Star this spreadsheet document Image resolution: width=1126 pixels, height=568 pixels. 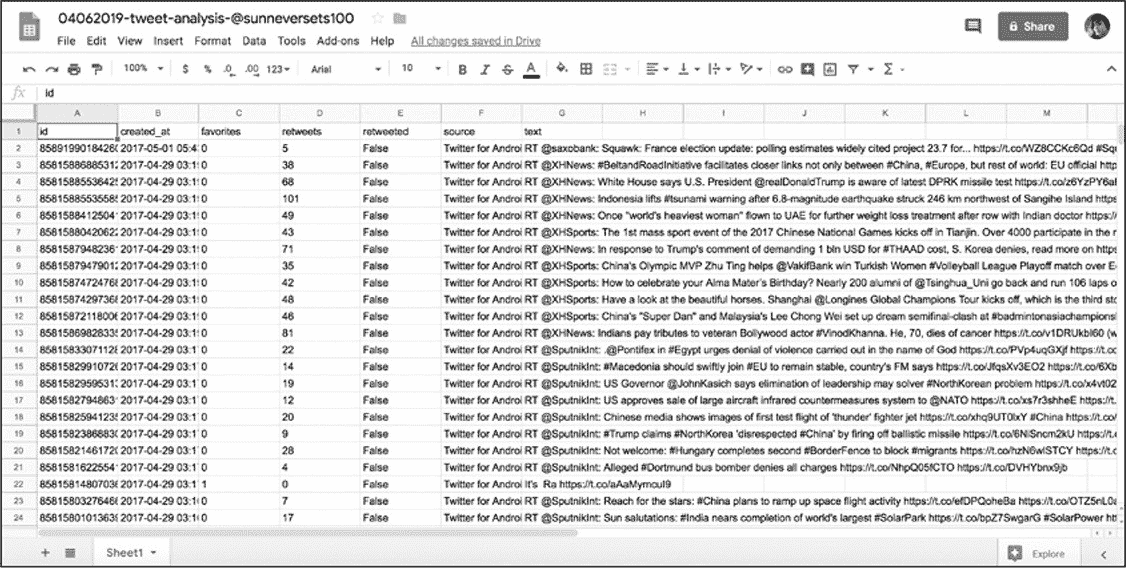pos(377,18)
